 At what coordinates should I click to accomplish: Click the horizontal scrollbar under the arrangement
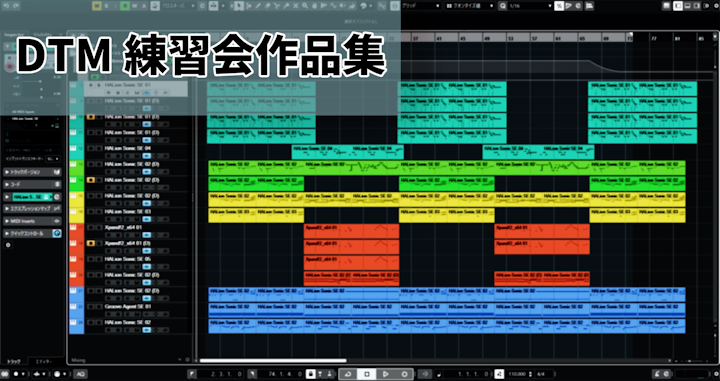[x=273, y=361]
